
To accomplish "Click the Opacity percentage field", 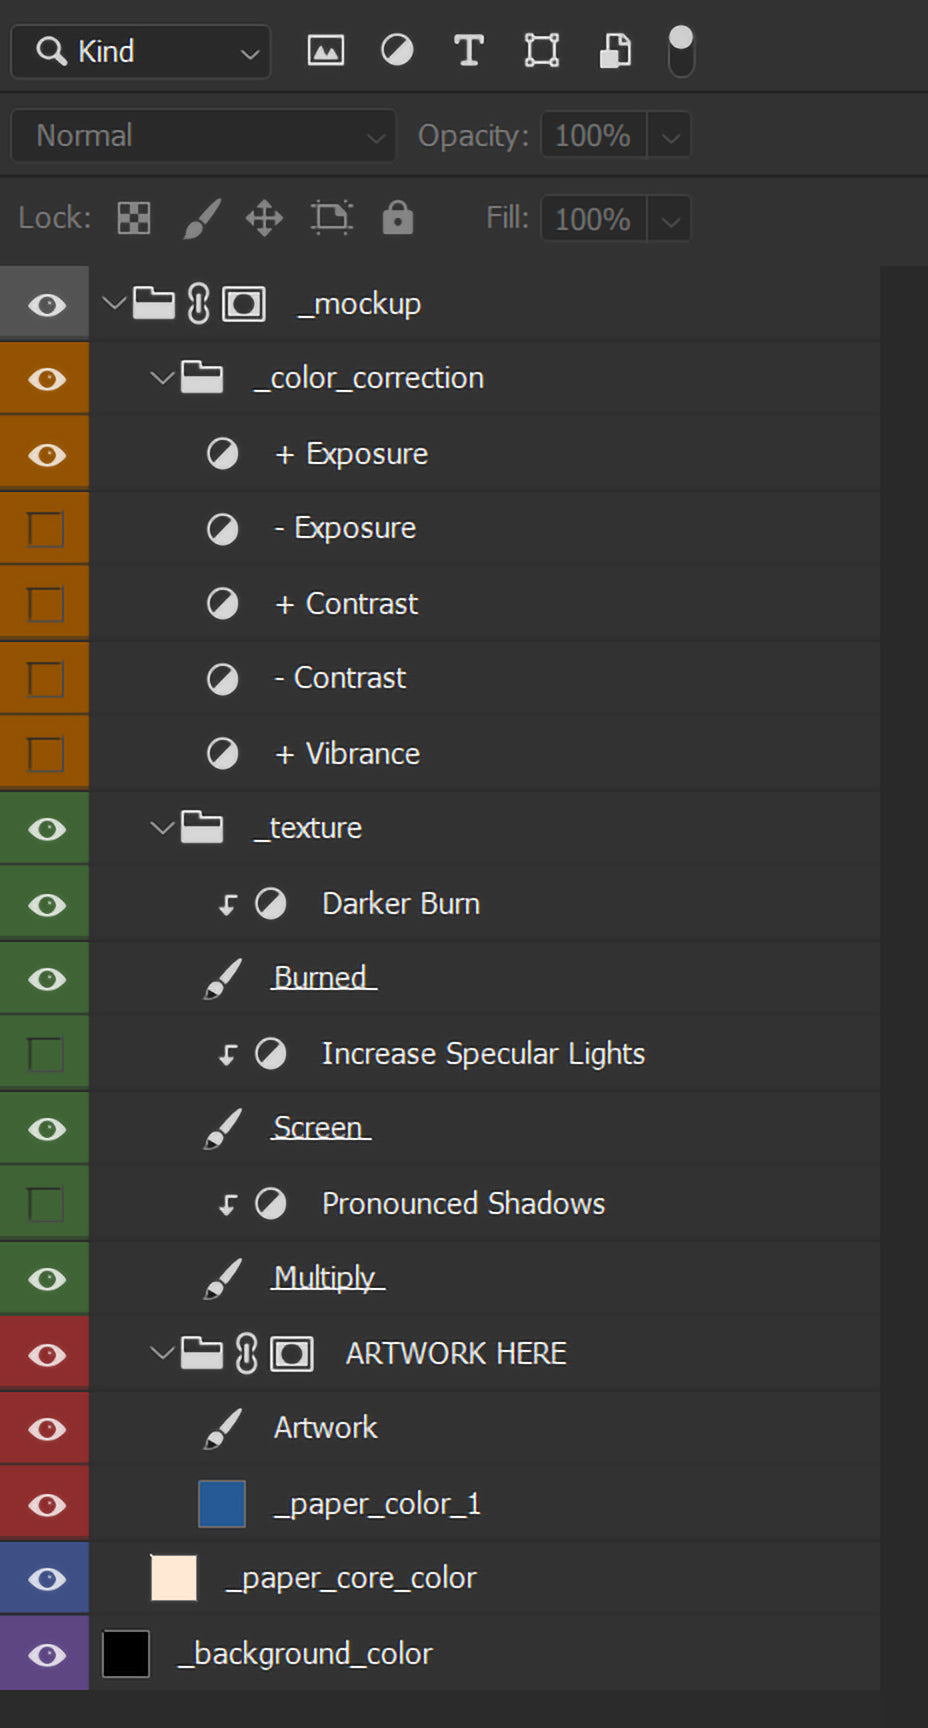I will (593, 136).
